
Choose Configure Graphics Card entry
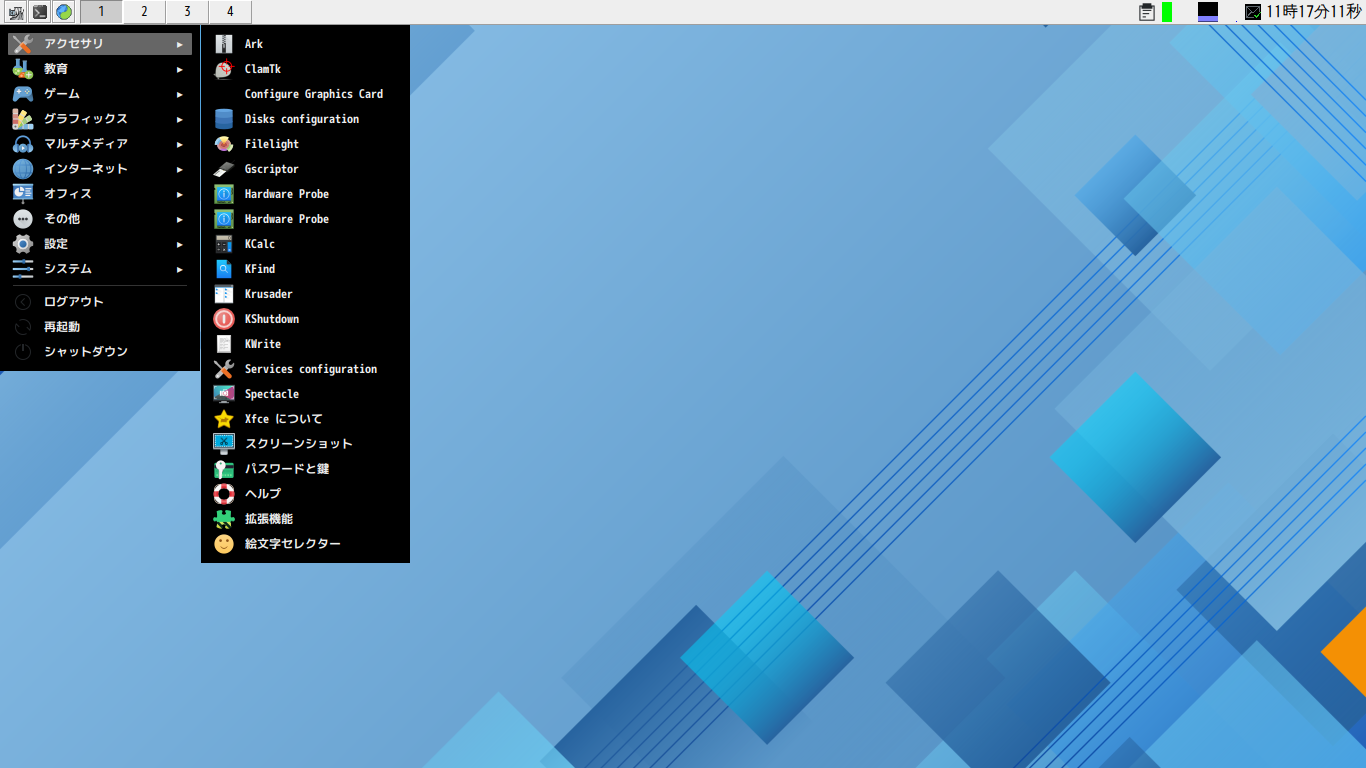[305, 94]
